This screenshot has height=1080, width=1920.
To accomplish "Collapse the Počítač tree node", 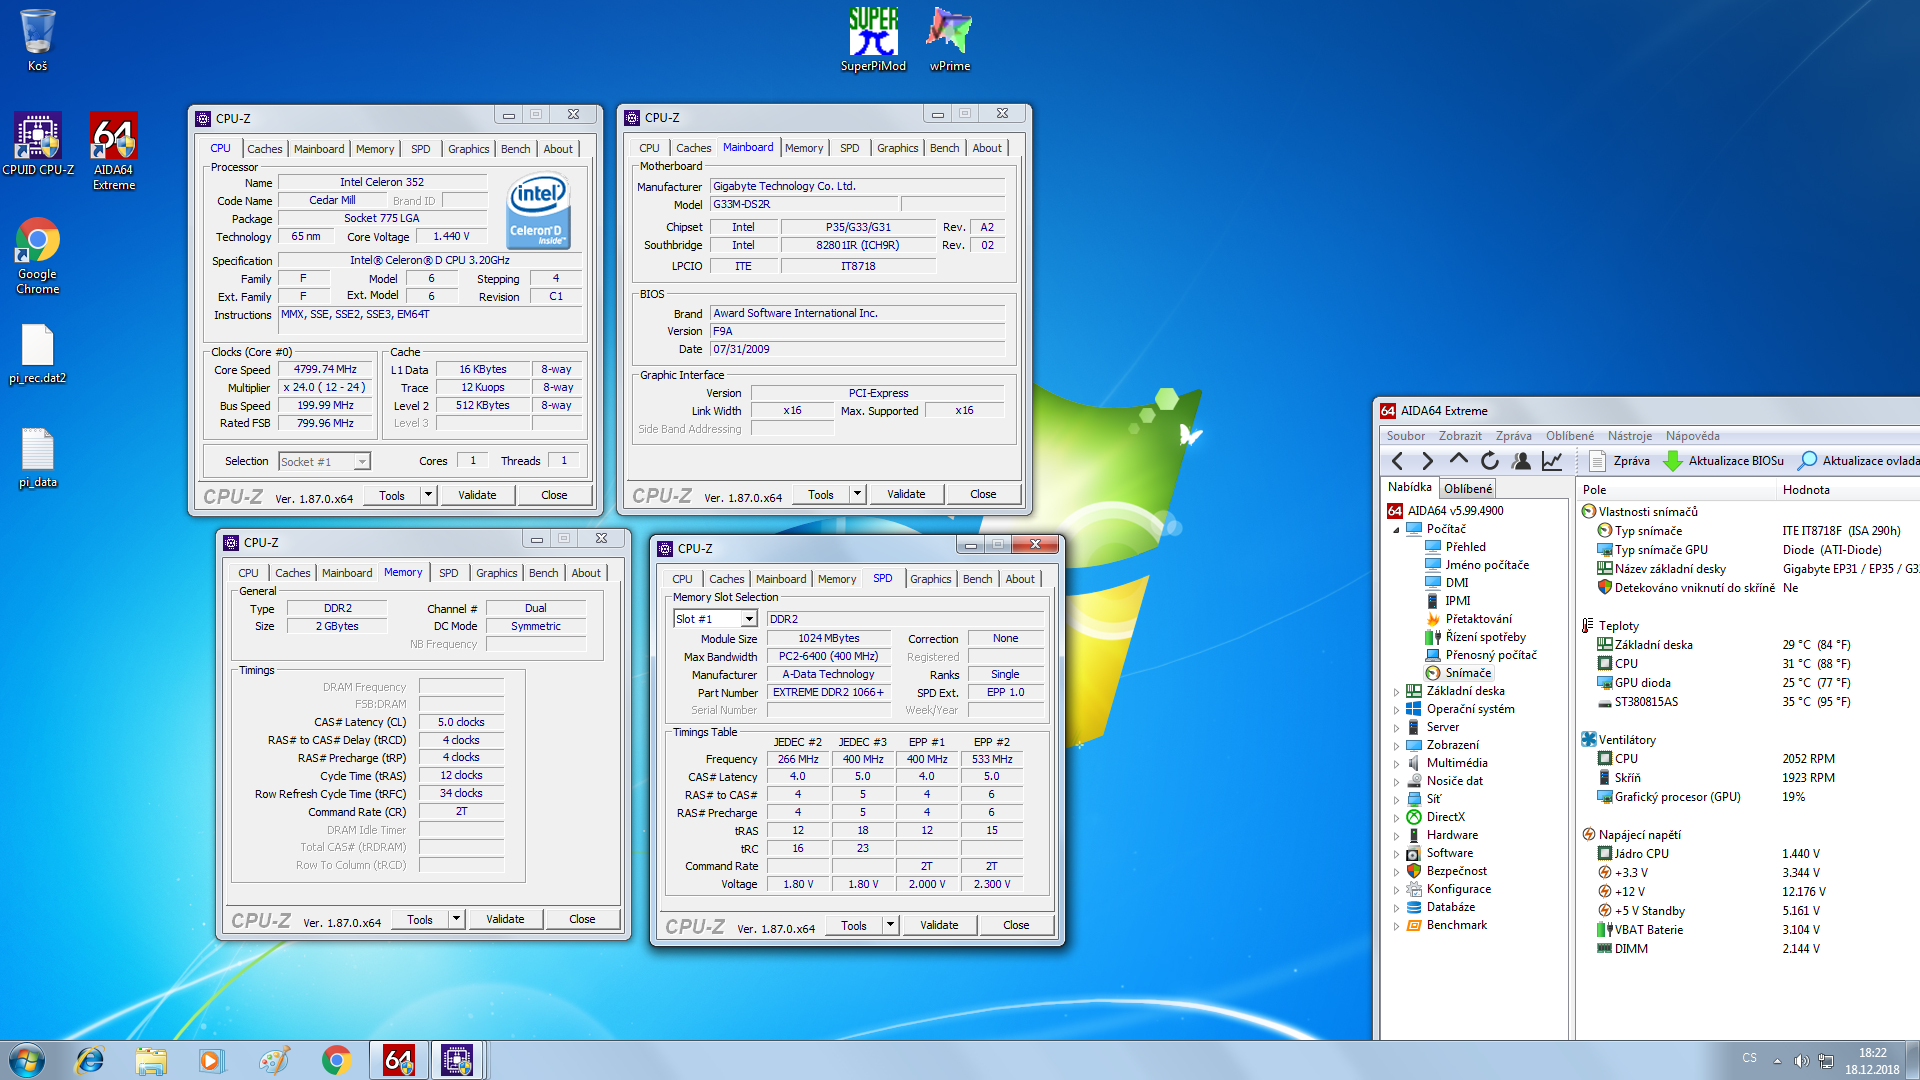I will 1396,529.
